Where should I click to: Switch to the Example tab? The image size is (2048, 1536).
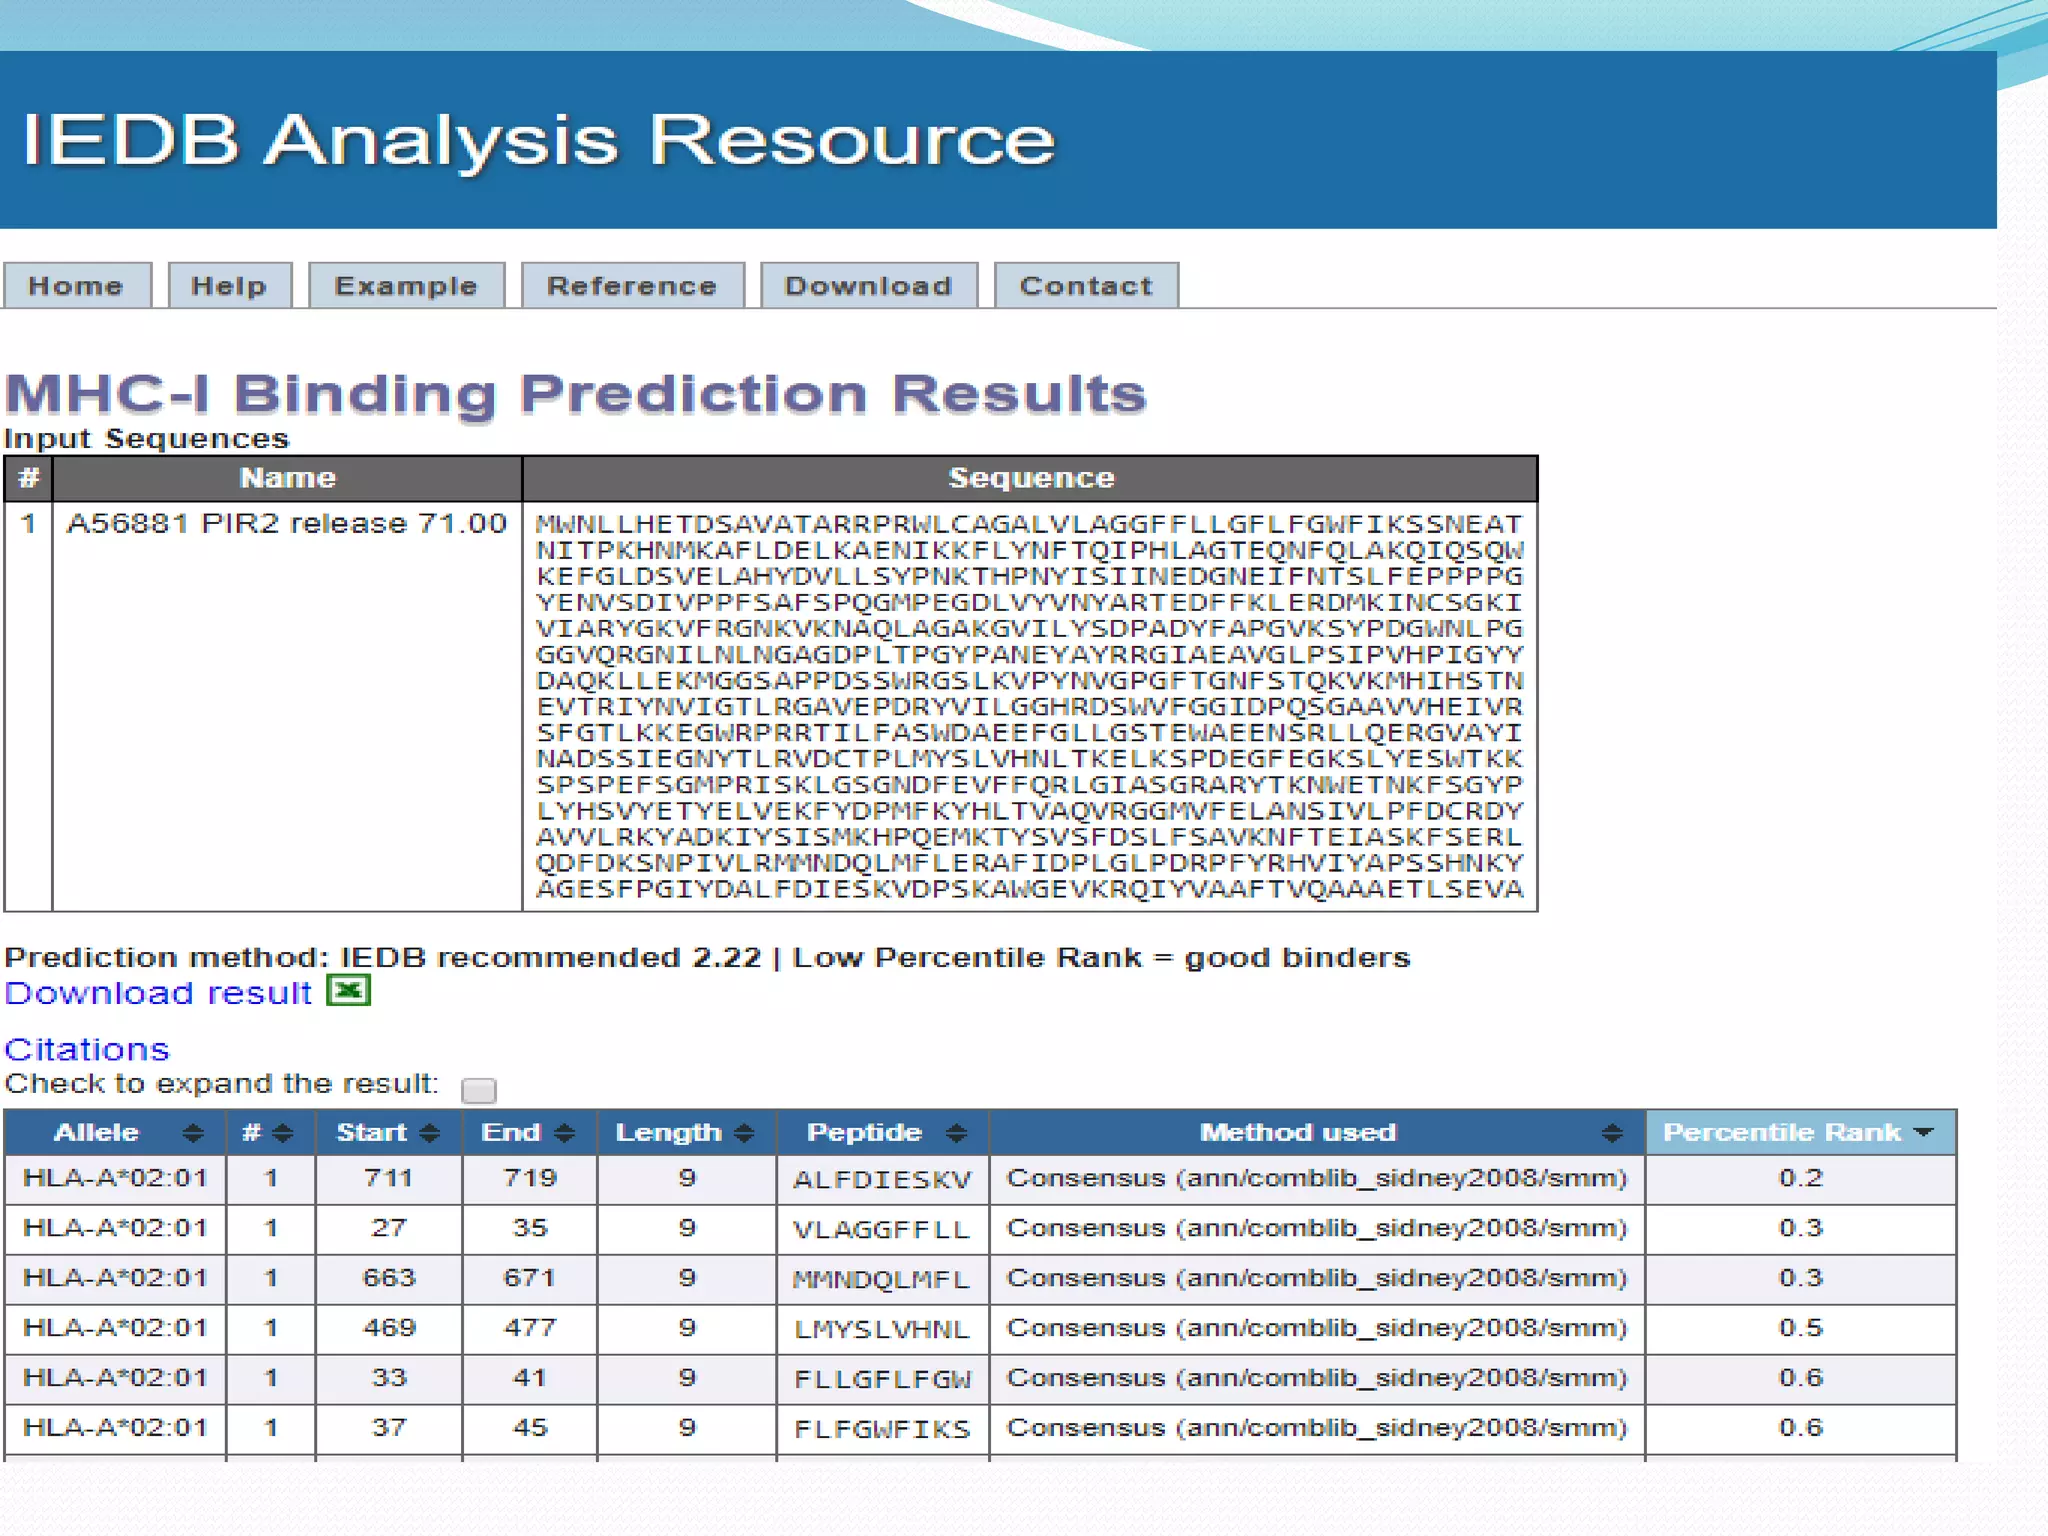click(x=406, y=286)
